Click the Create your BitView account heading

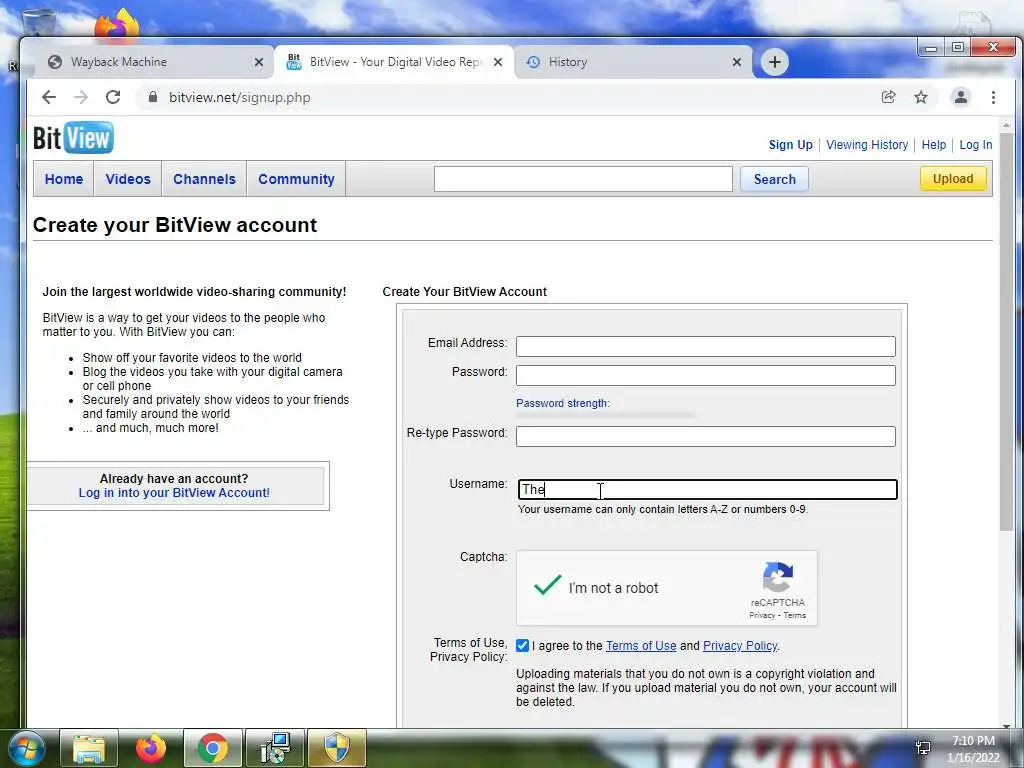coord(174,225)
